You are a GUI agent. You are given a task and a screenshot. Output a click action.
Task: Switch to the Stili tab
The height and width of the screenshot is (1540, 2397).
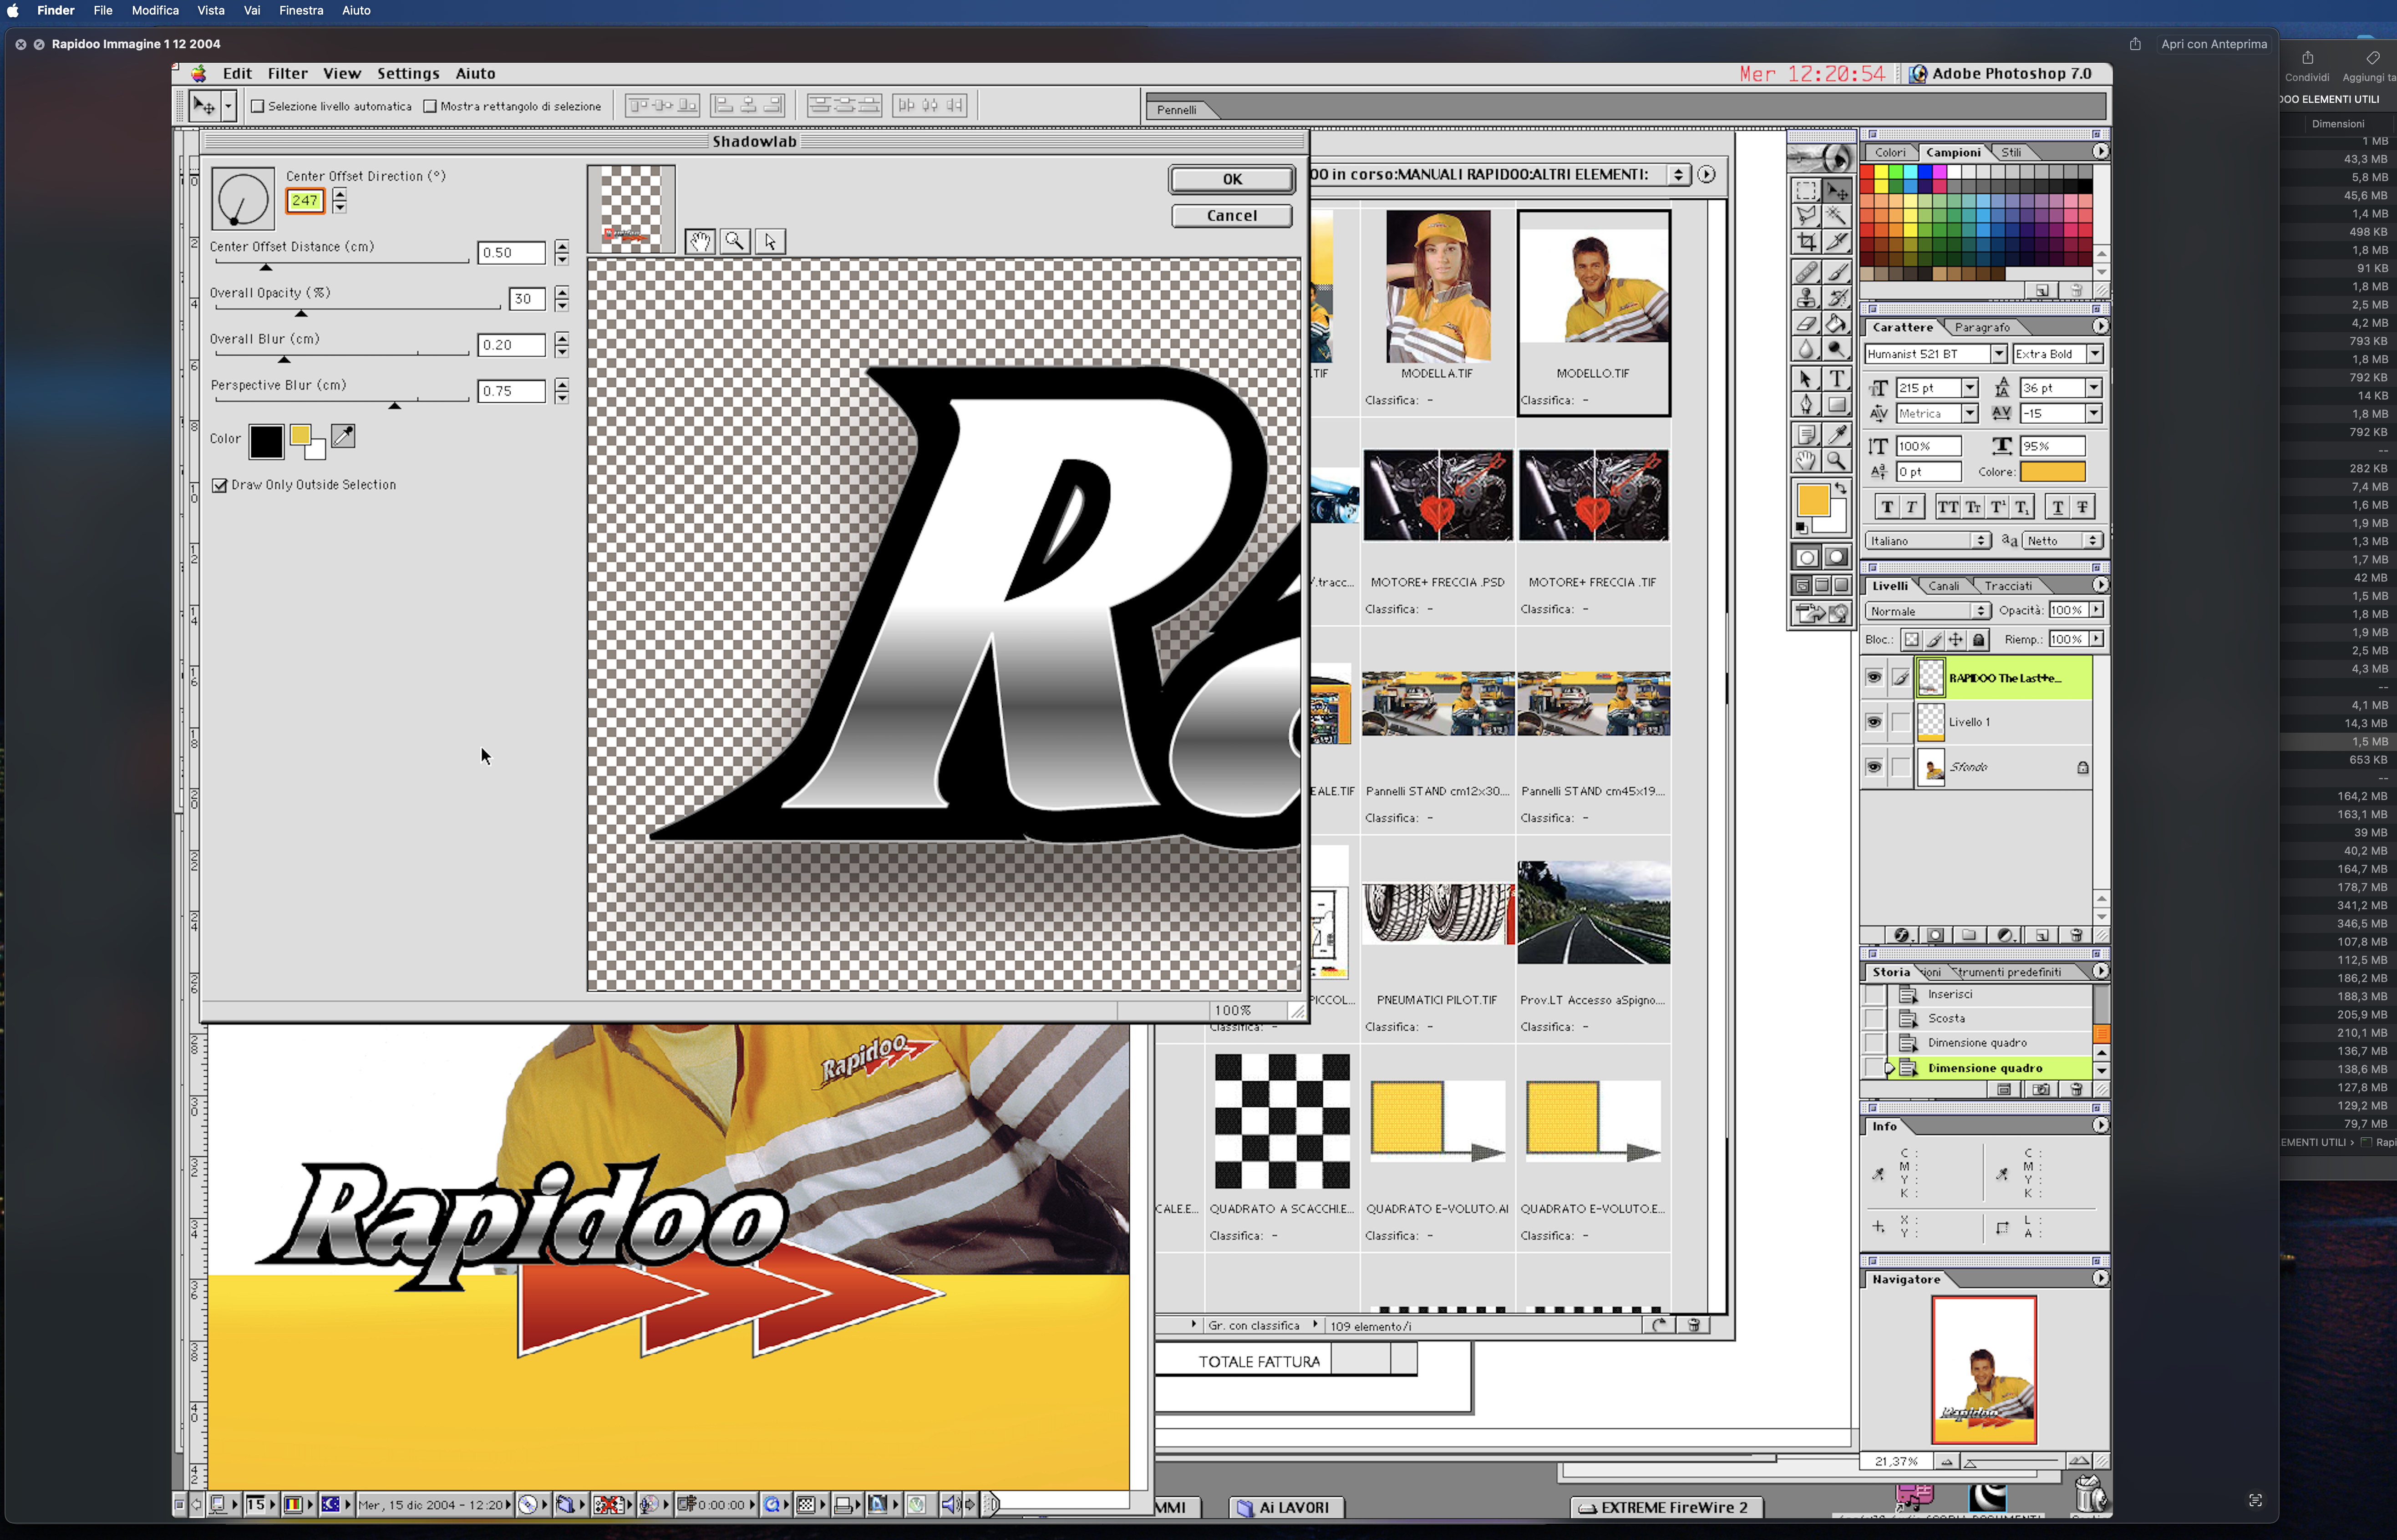[x=2011, y=153]
